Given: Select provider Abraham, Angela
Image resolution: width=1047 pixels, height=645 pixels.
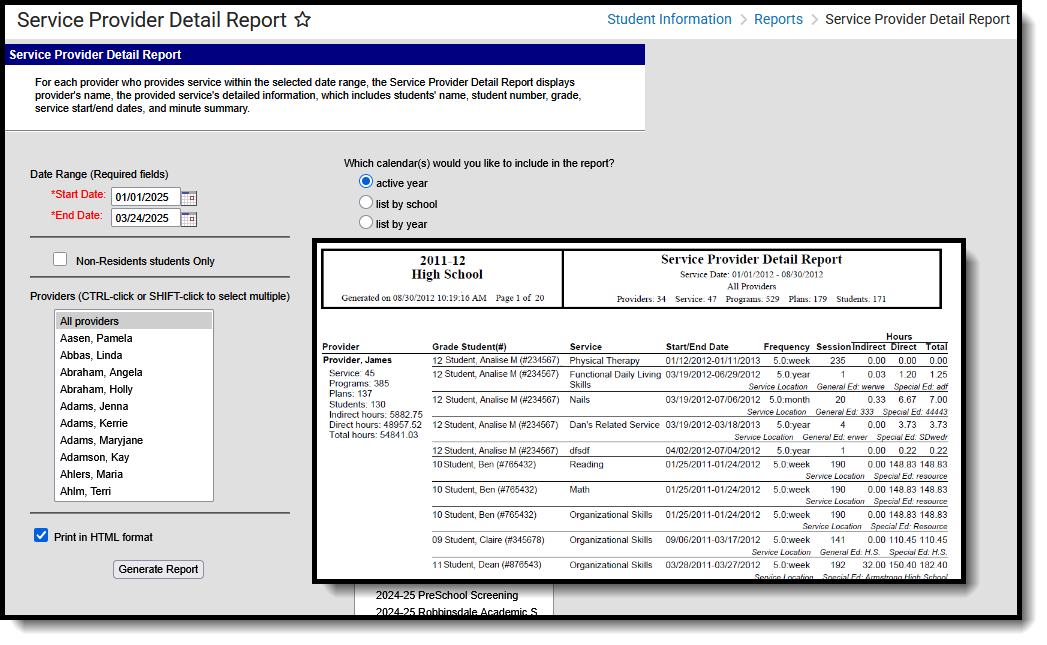Looking at the screenshot, I should 134,373.
